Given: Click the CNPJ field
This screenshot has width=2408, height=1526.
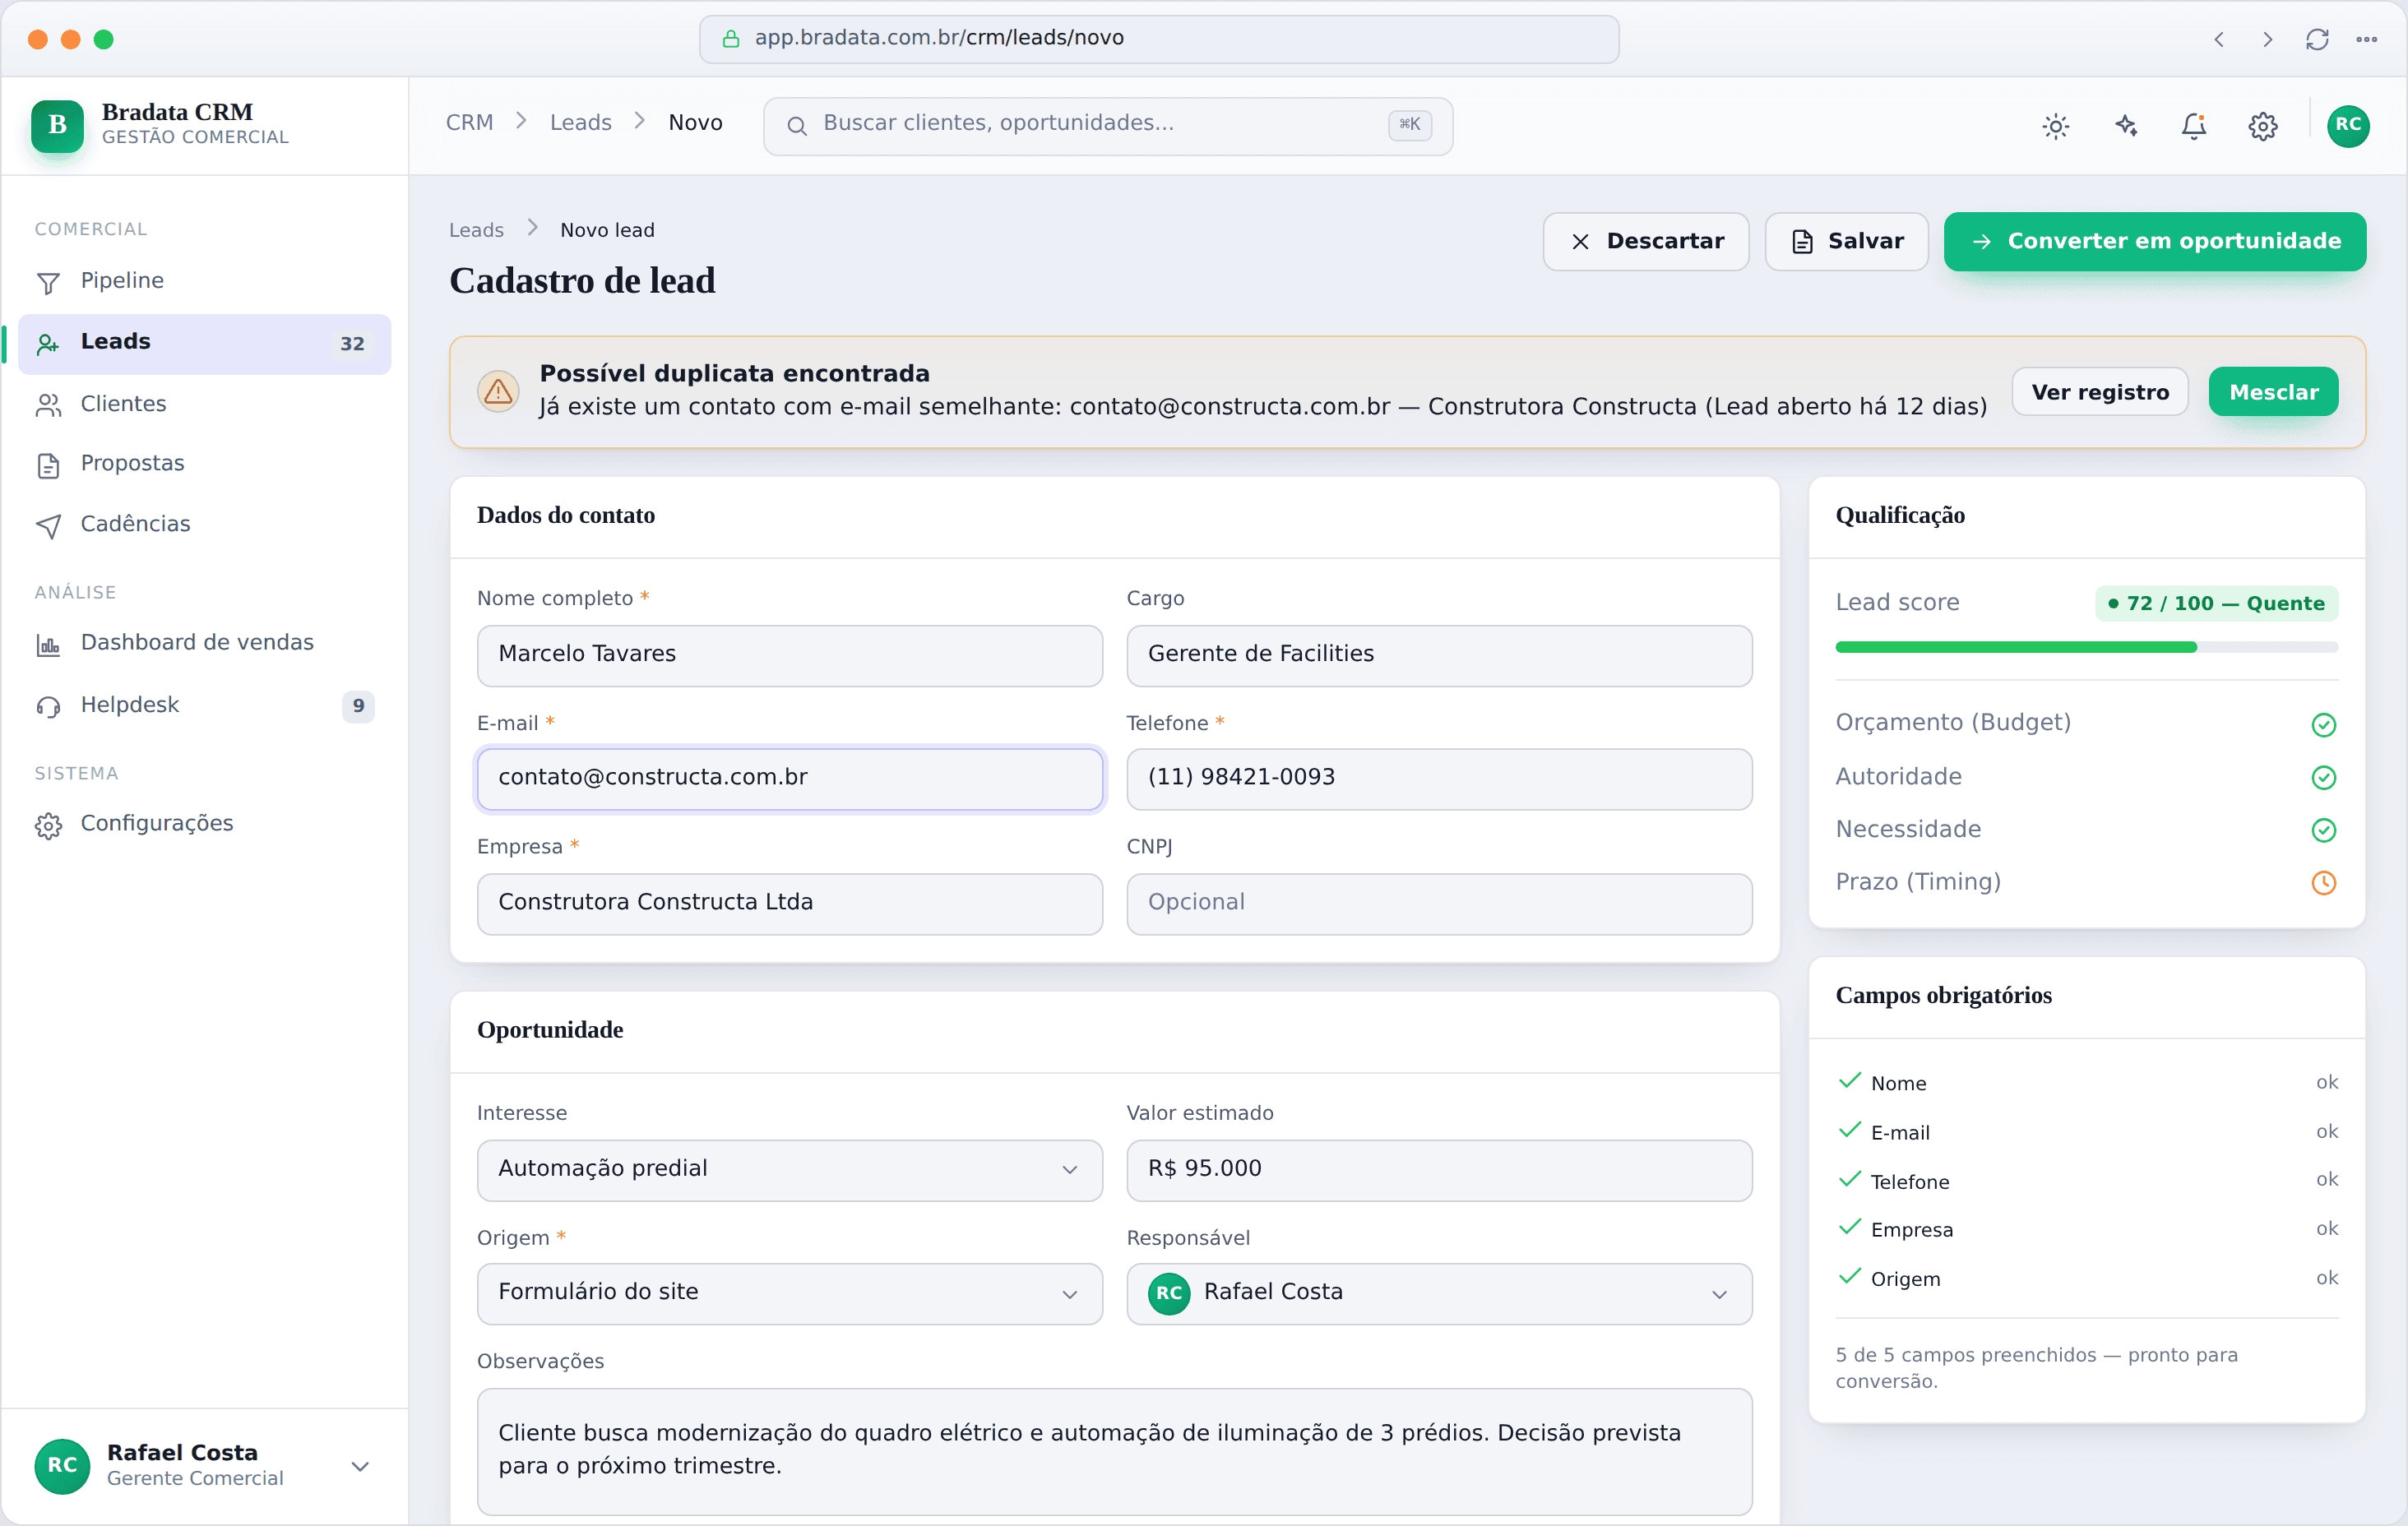Looking at the screenshot, I should (x=1439, y=904).
